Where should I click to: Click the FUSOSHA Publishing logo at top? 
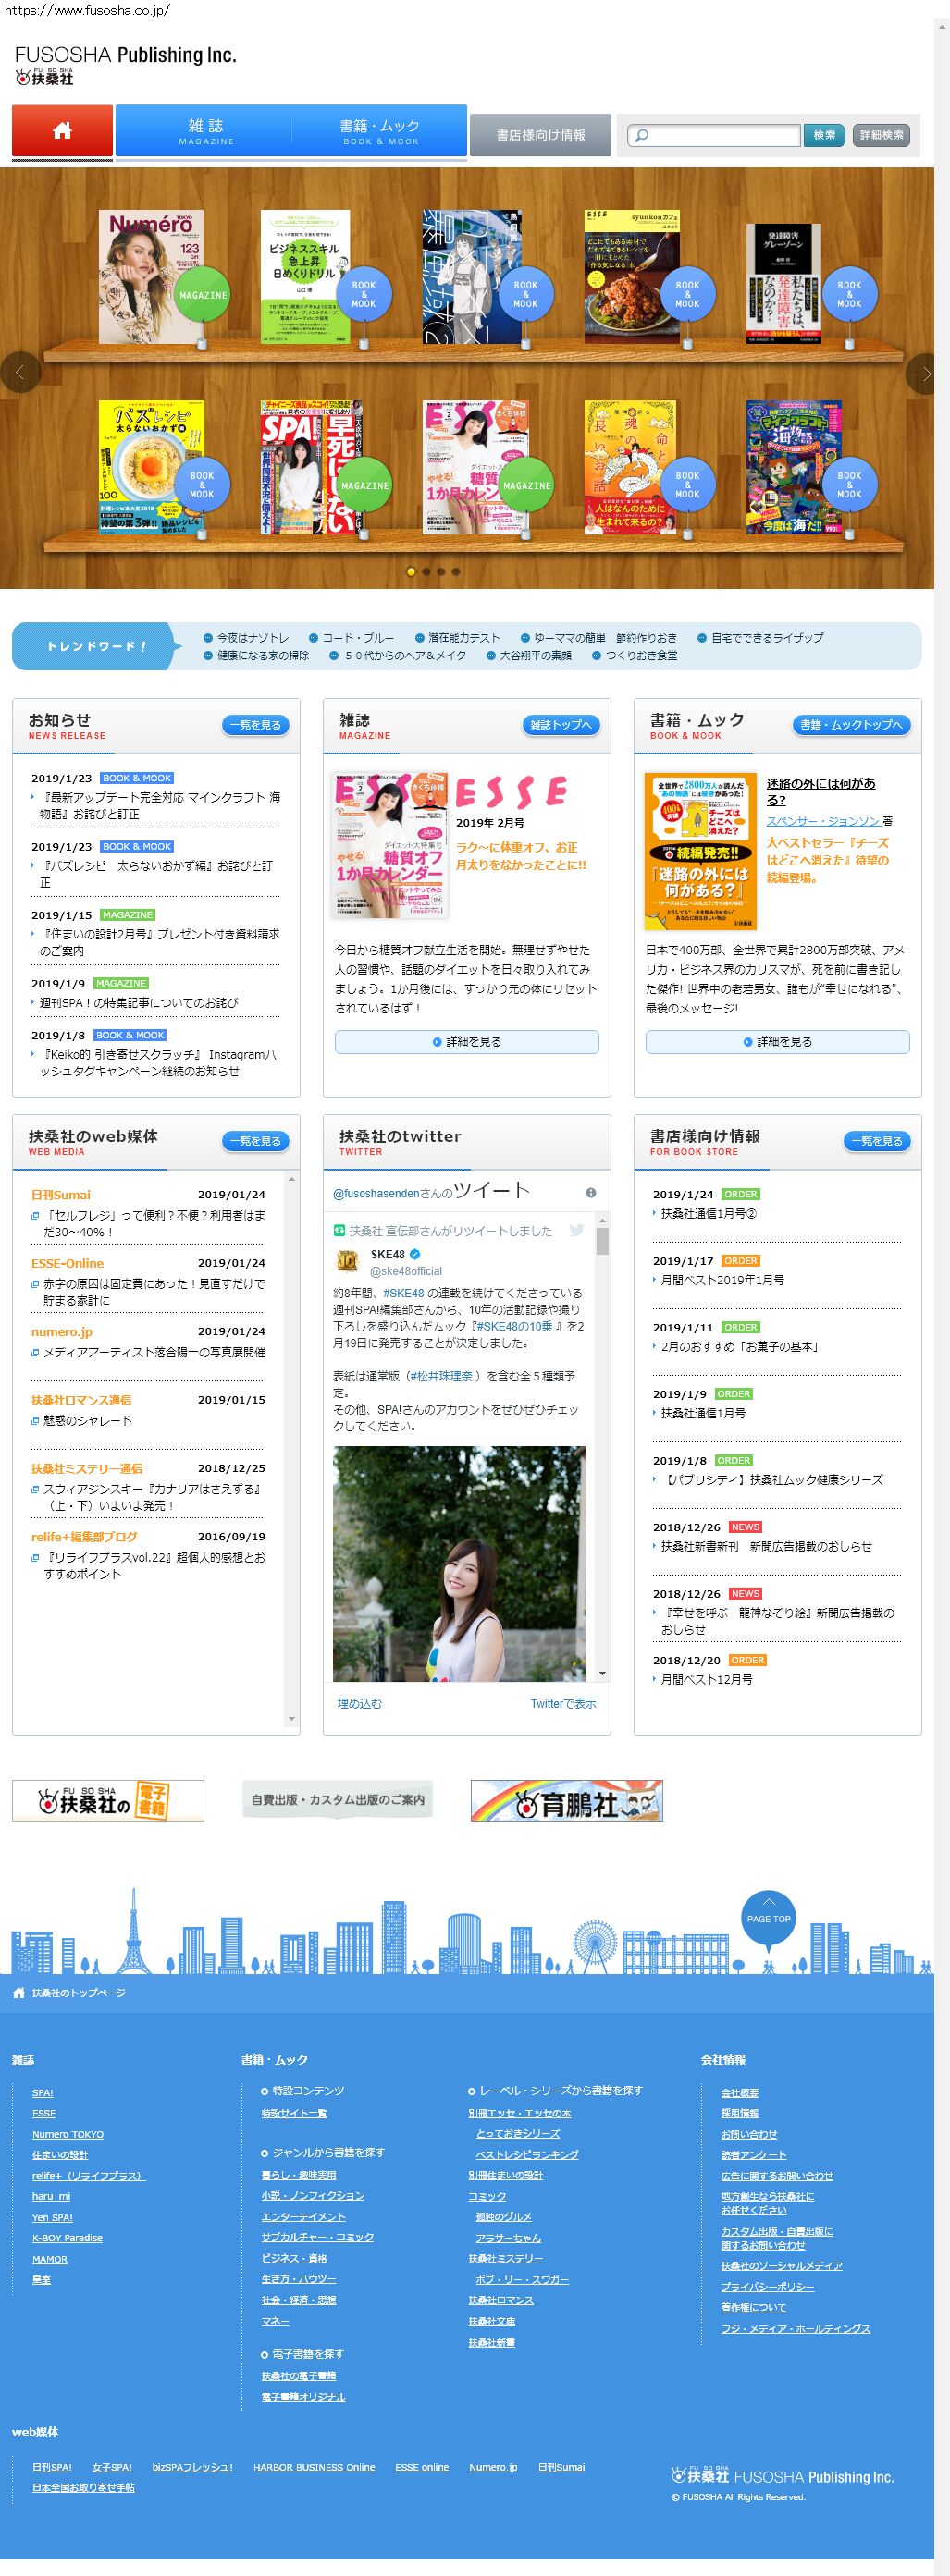[125, 64]
